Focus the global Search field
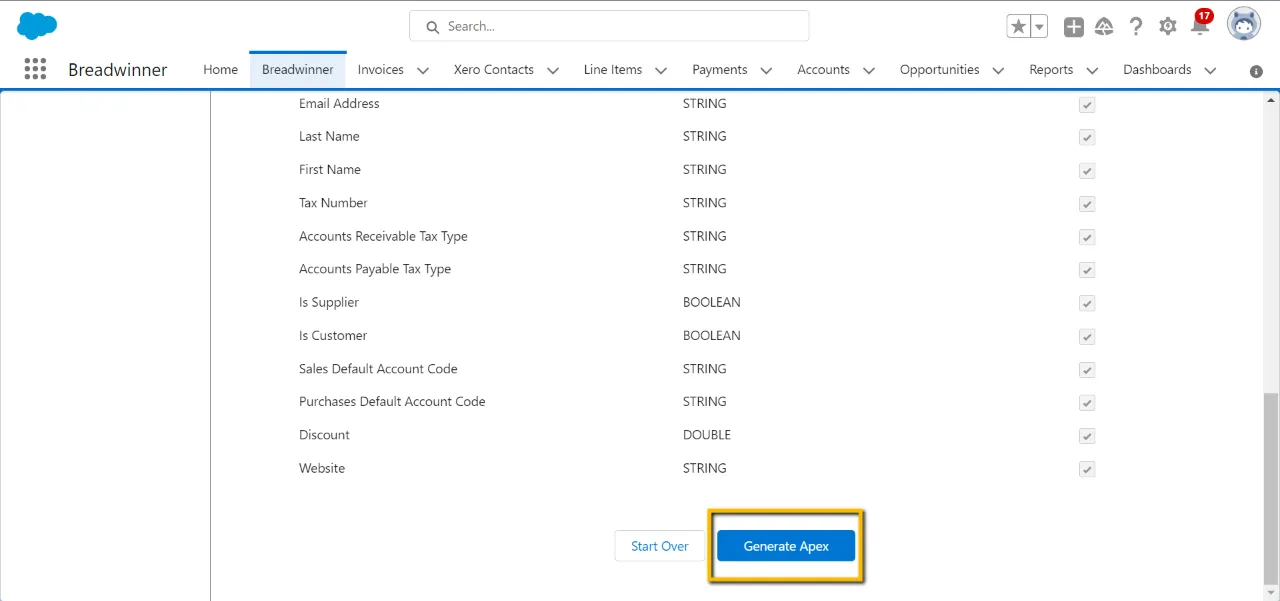 click(609, 26)
